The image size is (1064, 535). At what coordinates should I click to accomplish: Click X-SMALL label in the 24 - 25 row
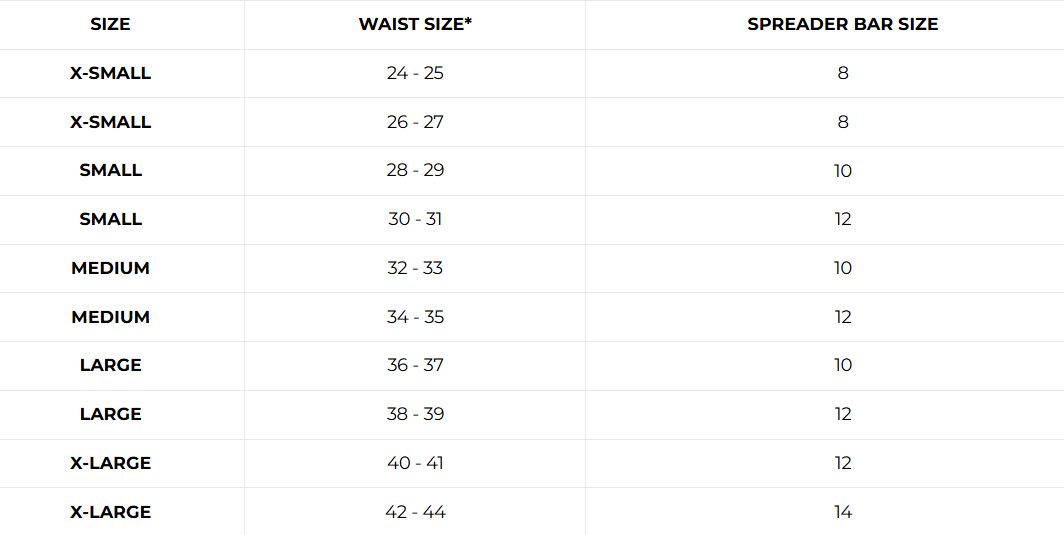click(110, 73)
